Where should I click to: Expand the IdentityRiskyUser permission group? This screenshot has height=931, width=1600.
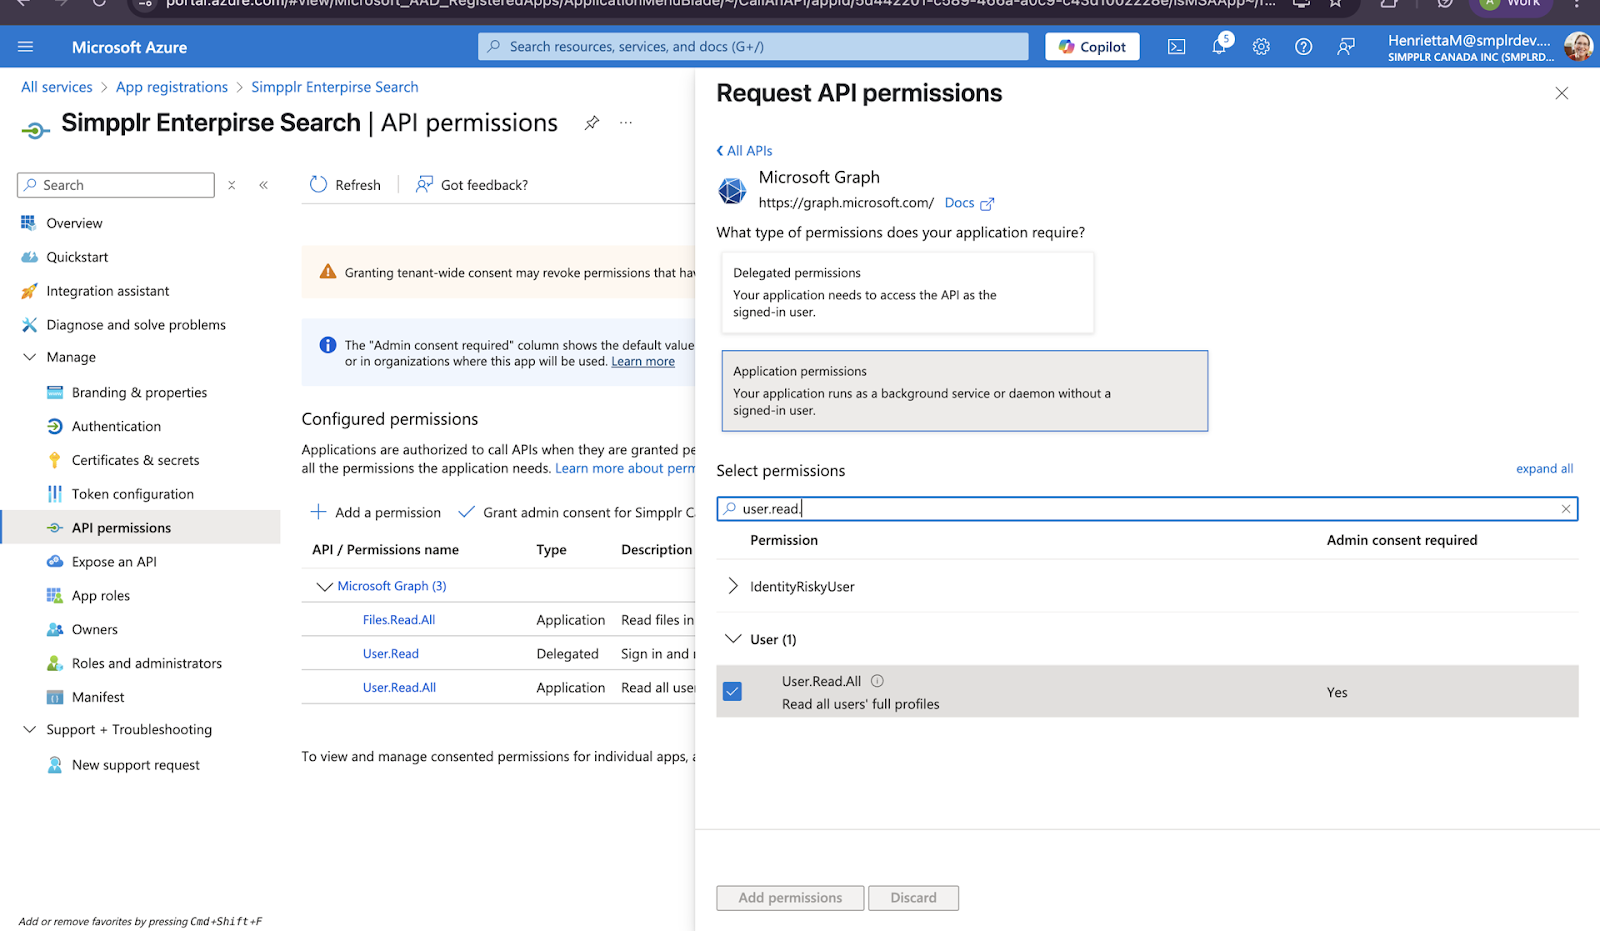733,586
